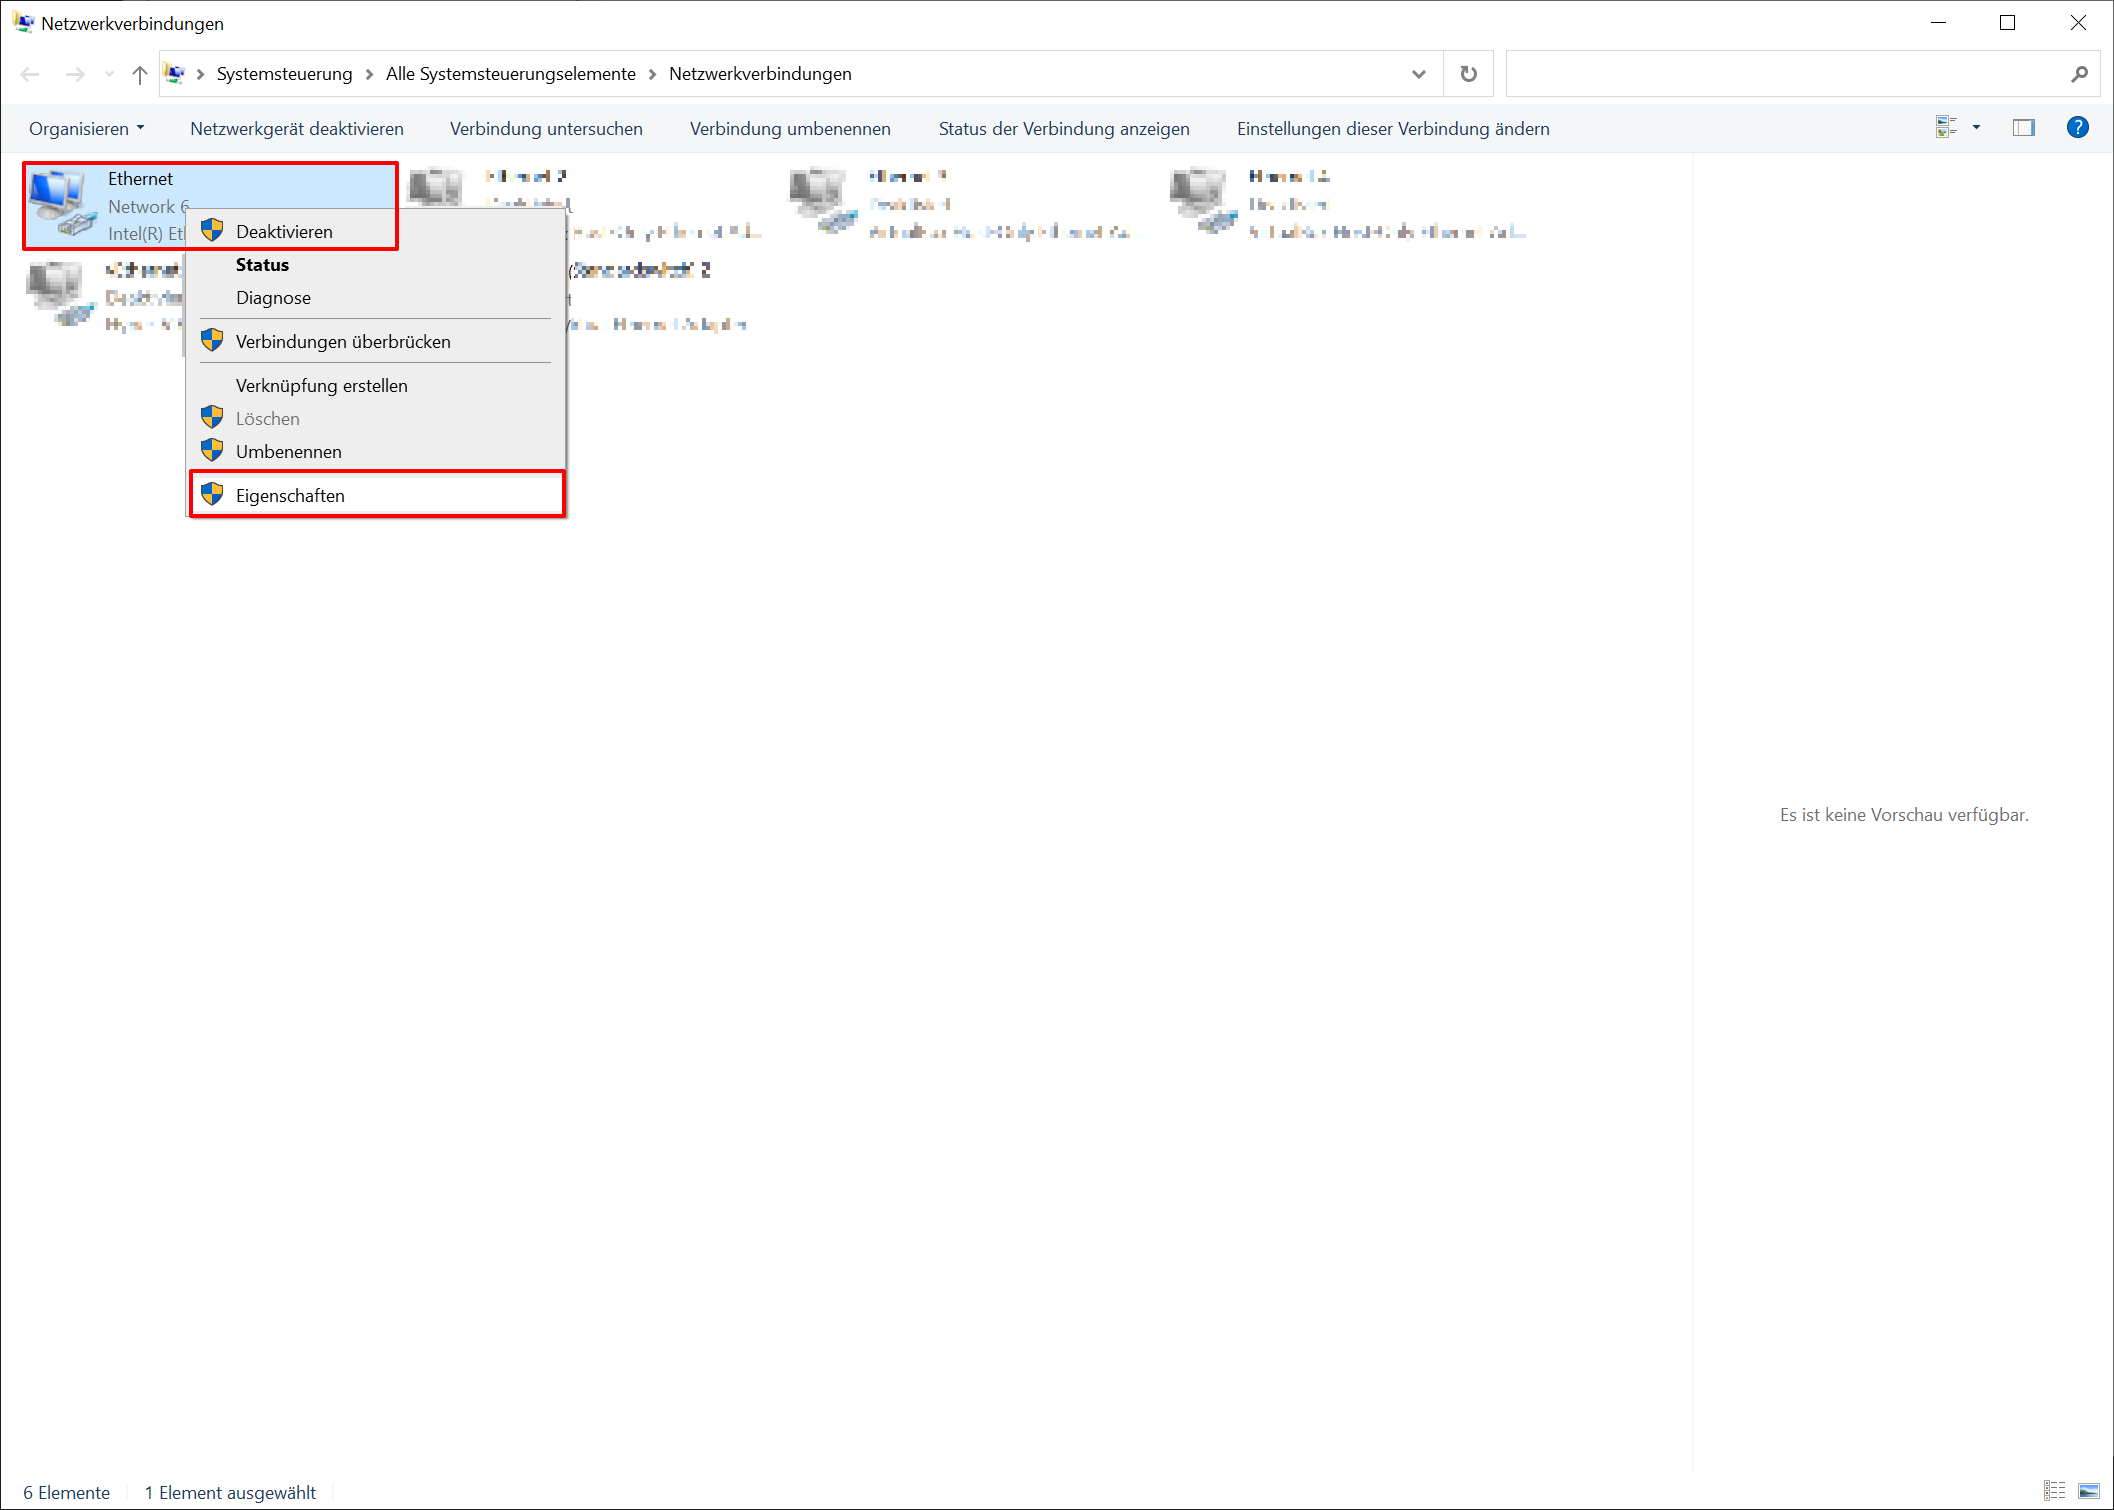The width and height of the screenshot is (2114, 1510).
Task: Click the refresh address bar icon
Action: [1468, 74]
